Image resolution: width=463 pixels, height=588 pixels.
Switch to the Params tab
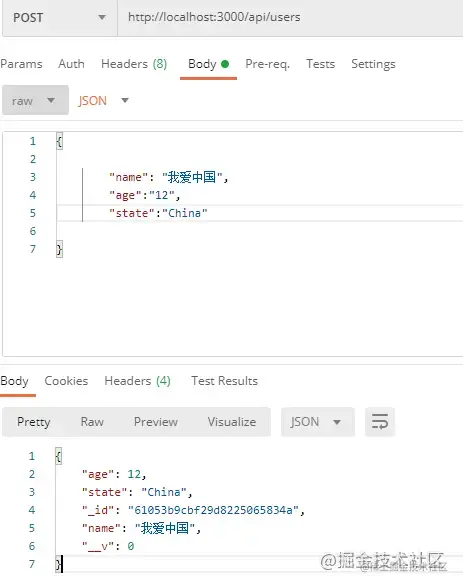click(x=21, y=64)
